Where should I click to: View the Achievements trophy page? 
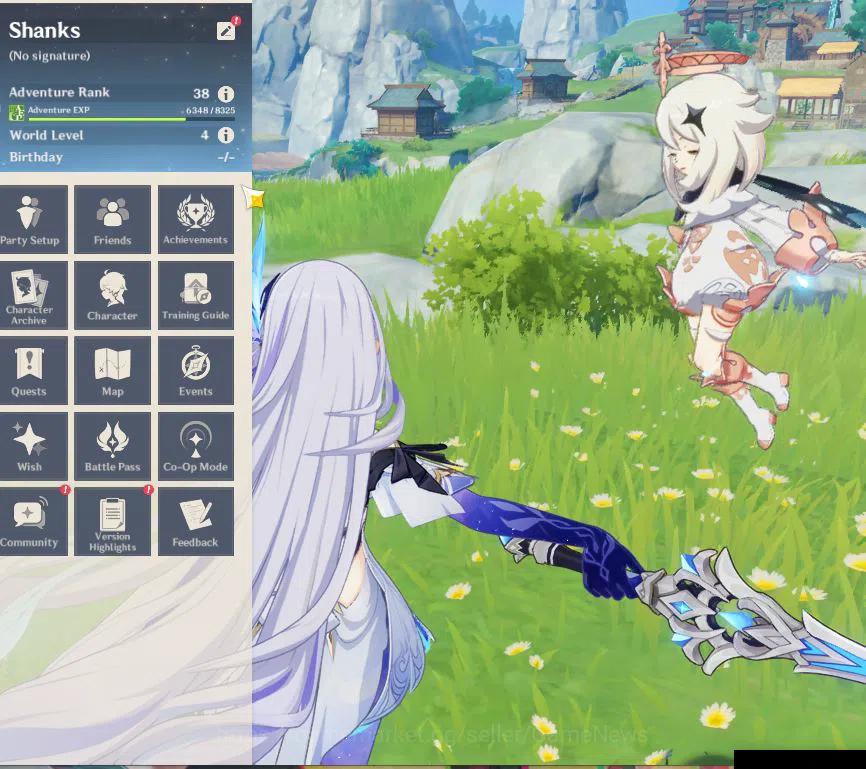click(x=196, y=220)
